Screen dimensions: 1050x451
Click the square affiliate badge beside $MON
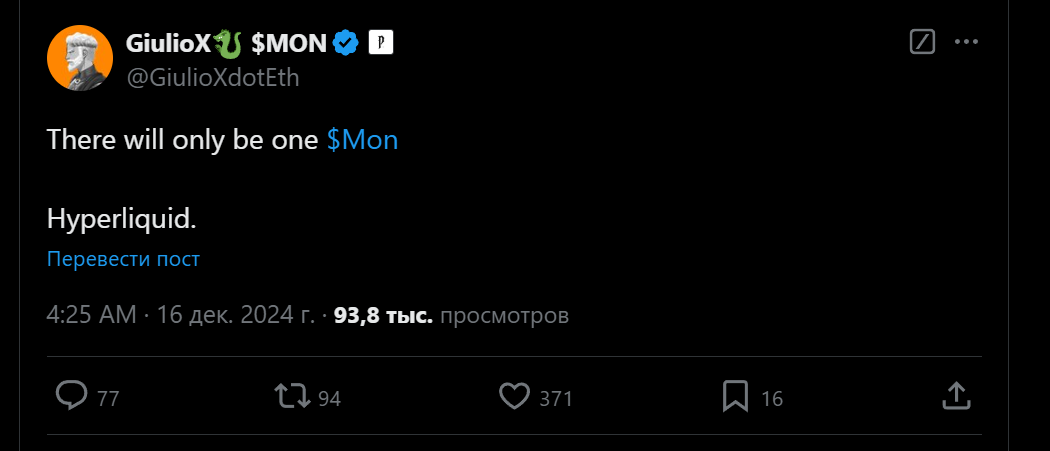(382, 43)
